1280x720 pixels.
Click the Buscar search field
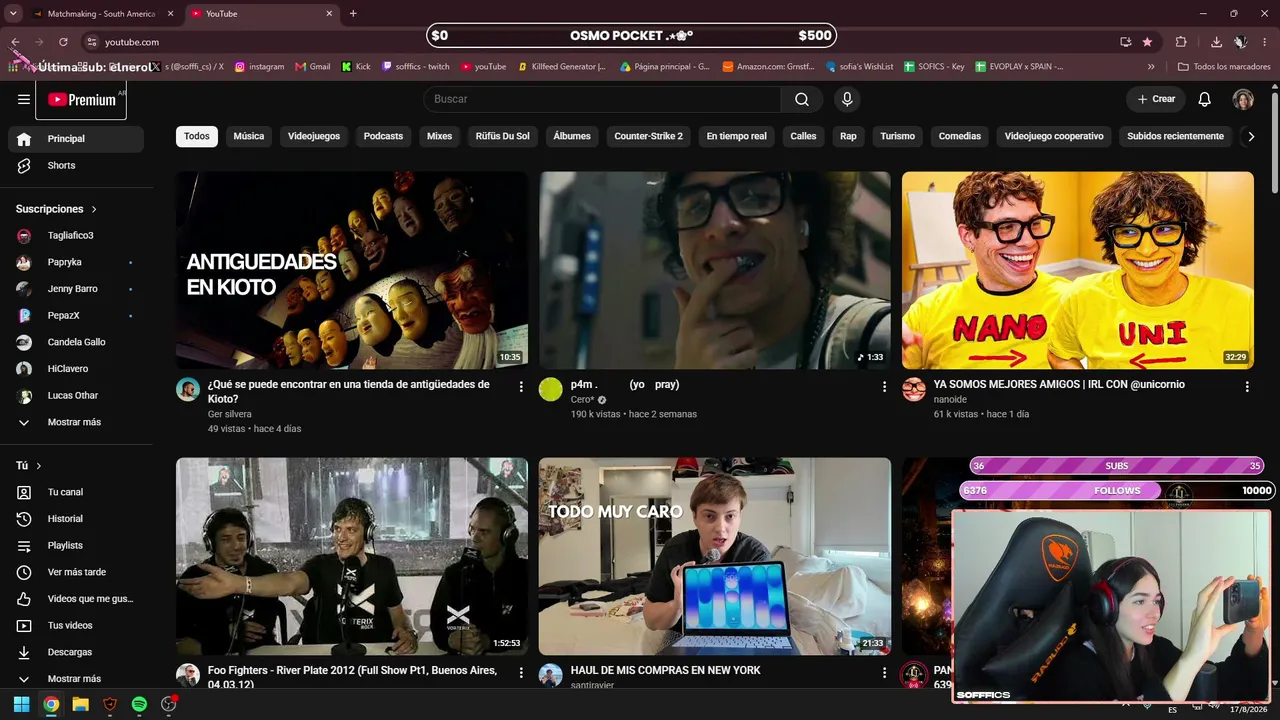[x=602, y=99]
